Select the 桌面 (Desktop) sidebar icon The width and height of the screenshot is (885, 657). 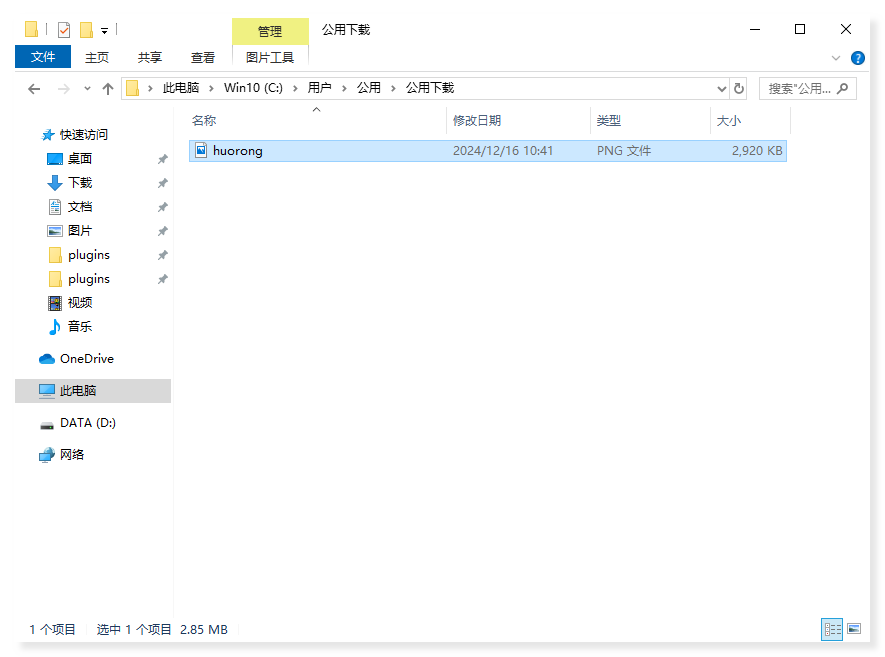(x=54, y=158)
